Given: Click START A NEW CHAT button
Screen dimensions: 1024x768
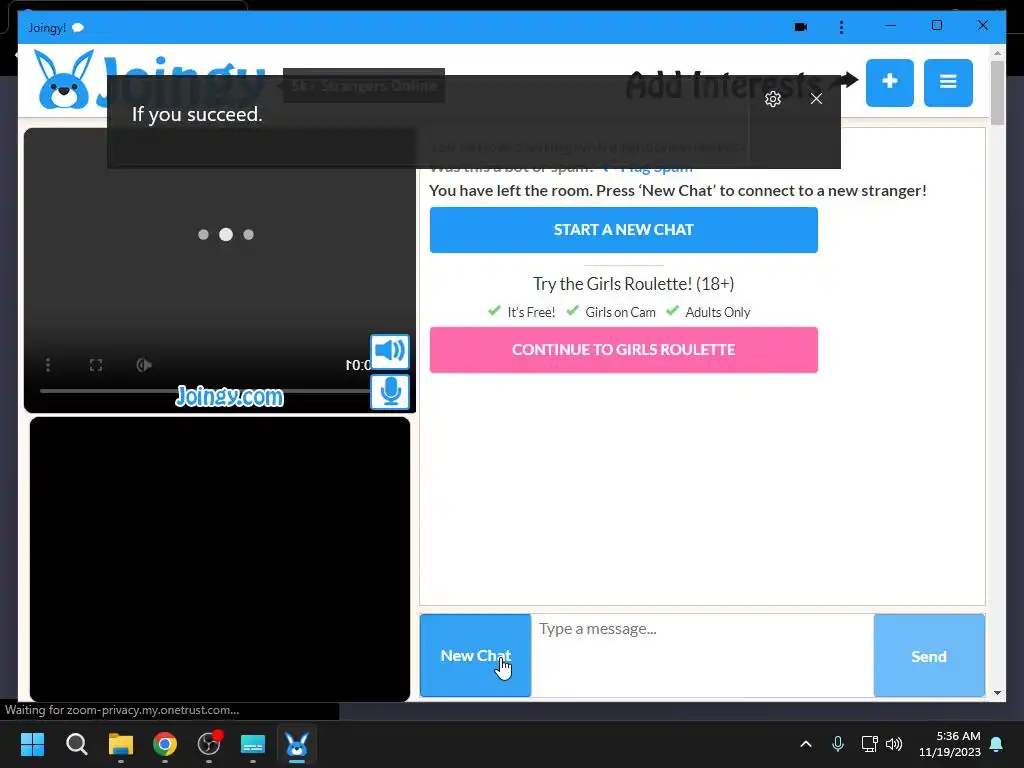Looking at the screenshot, I should [x=624, y=230].
